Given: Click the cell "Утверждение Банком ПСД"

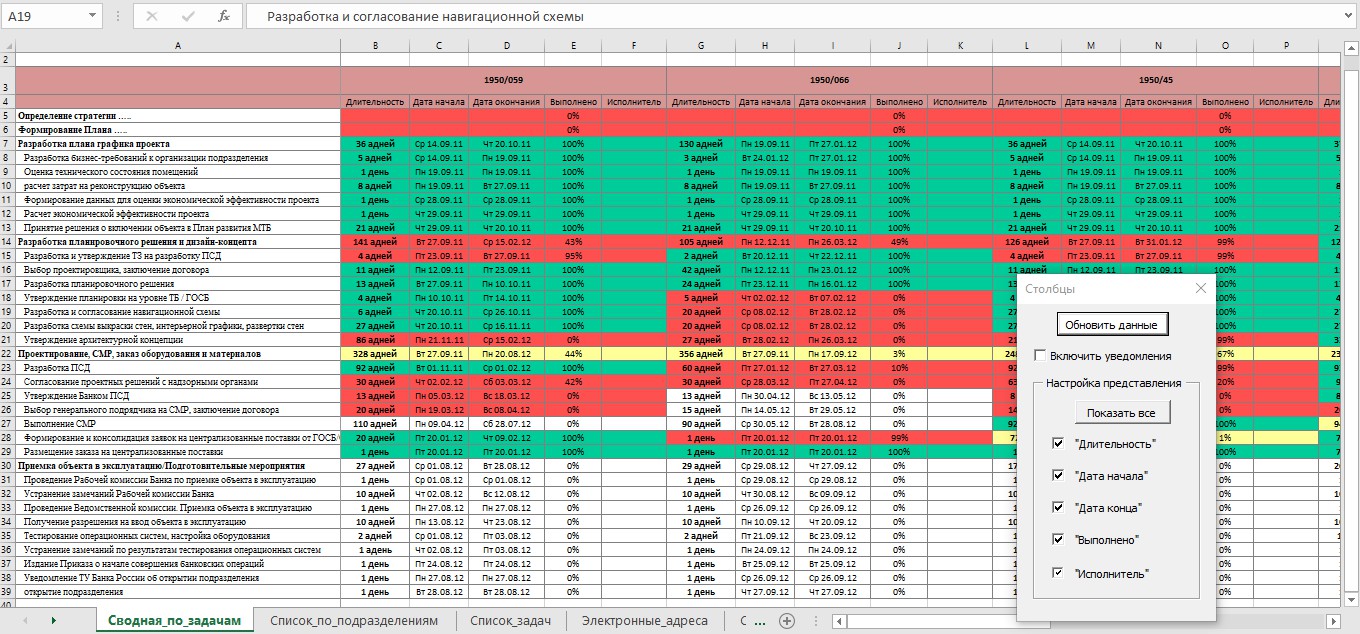Looking at the screenshot, I should pos(178,396).
